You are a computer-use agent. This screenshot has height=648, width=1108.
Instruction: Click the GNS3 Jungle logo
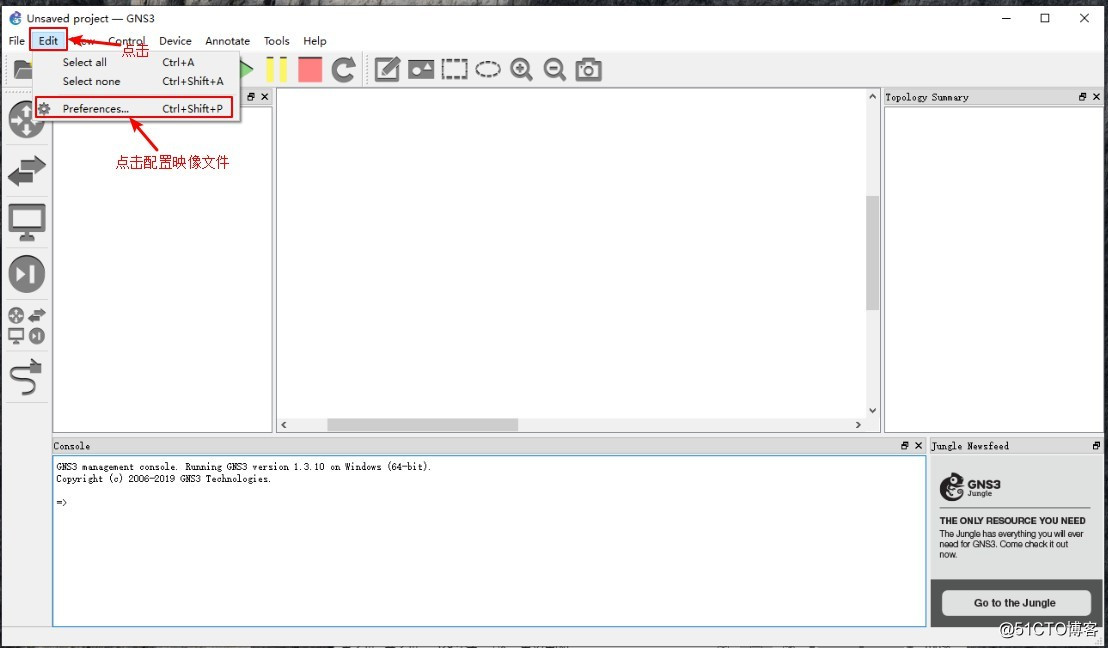click(x=970, y=487)
